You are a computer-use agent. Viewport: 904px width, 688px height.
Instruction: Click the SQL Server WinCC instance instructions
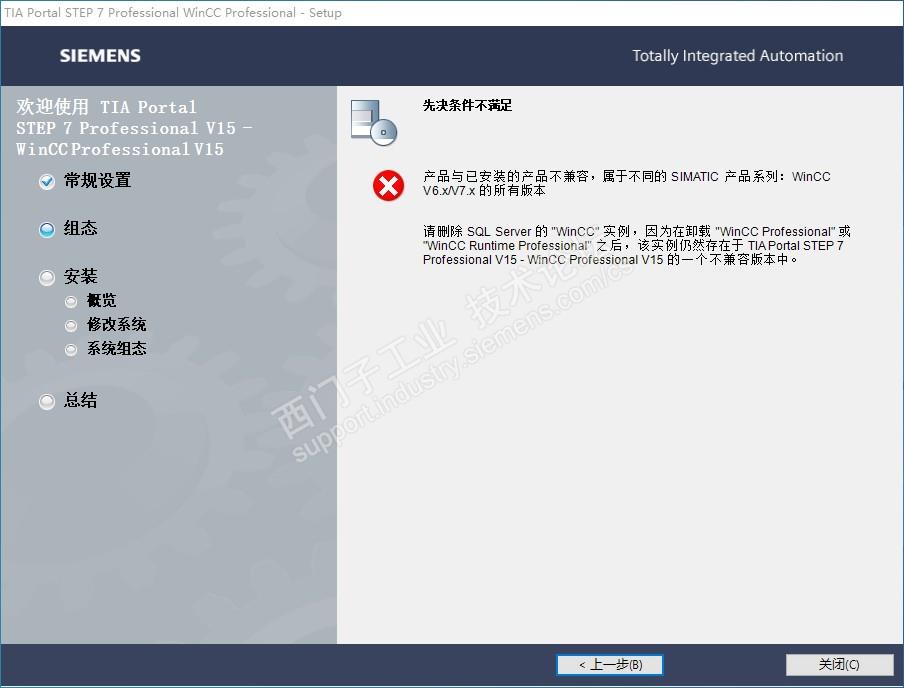pos(636,246)
